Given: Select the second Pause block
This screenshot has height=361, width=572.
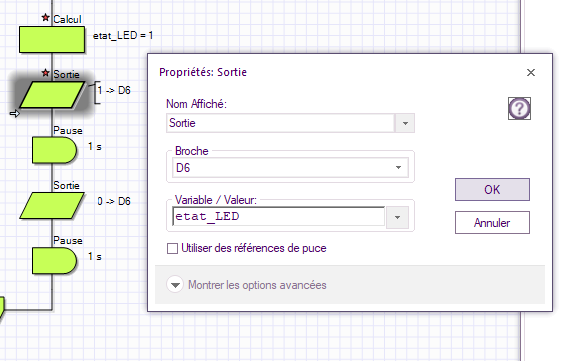Looking at the screenshot, I should coord(54,261).
